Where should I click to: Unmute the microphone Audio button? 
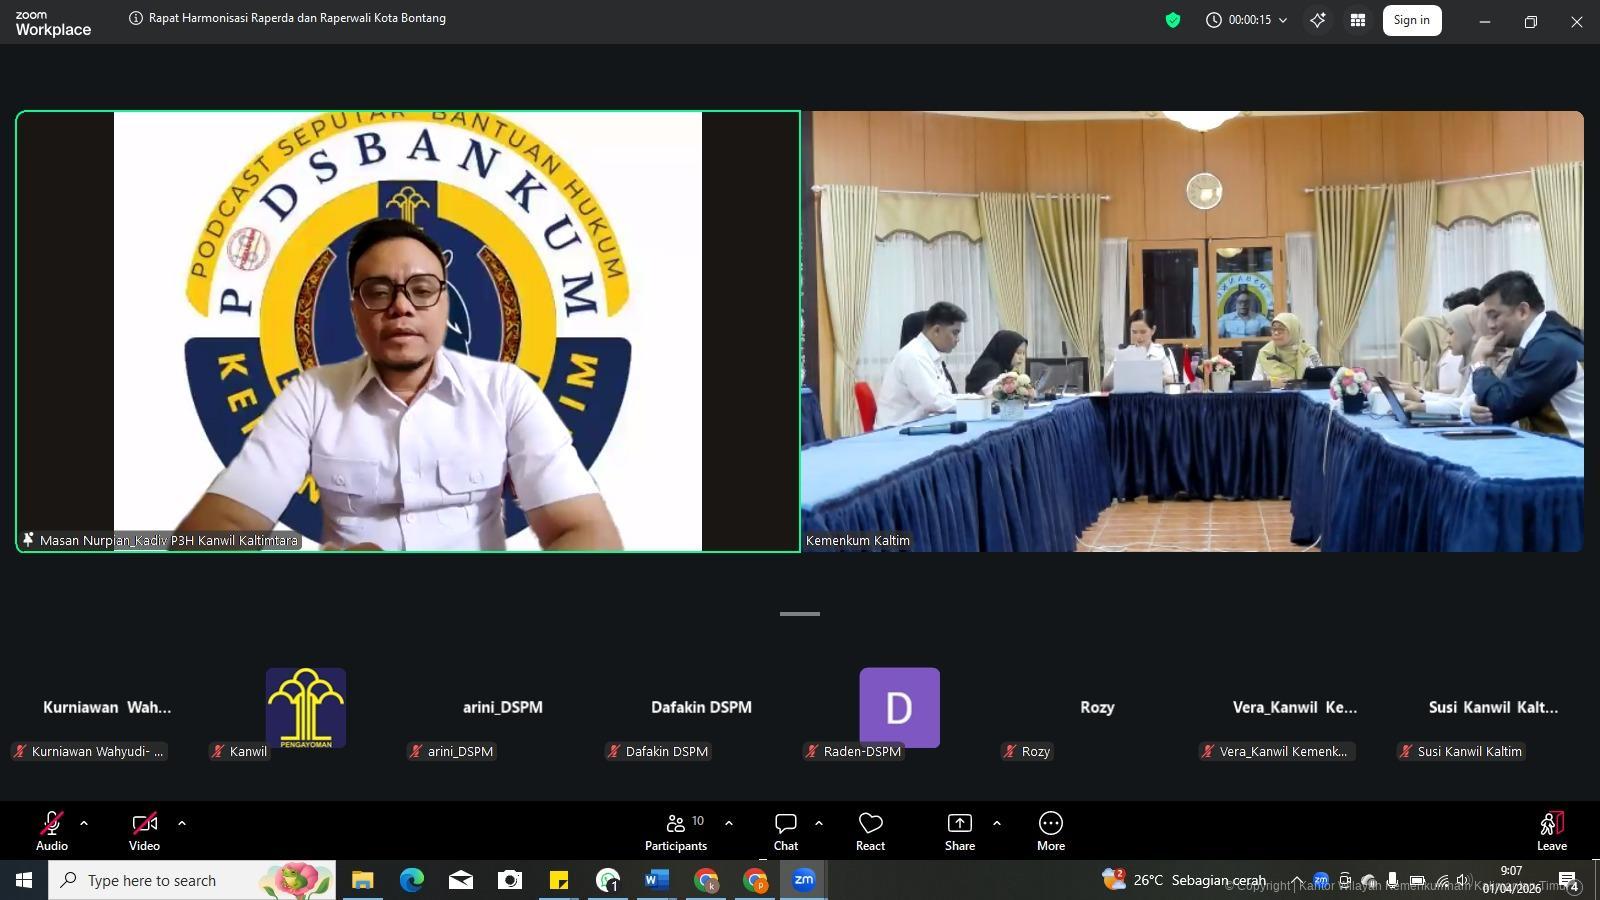click(x=52, y=831)
